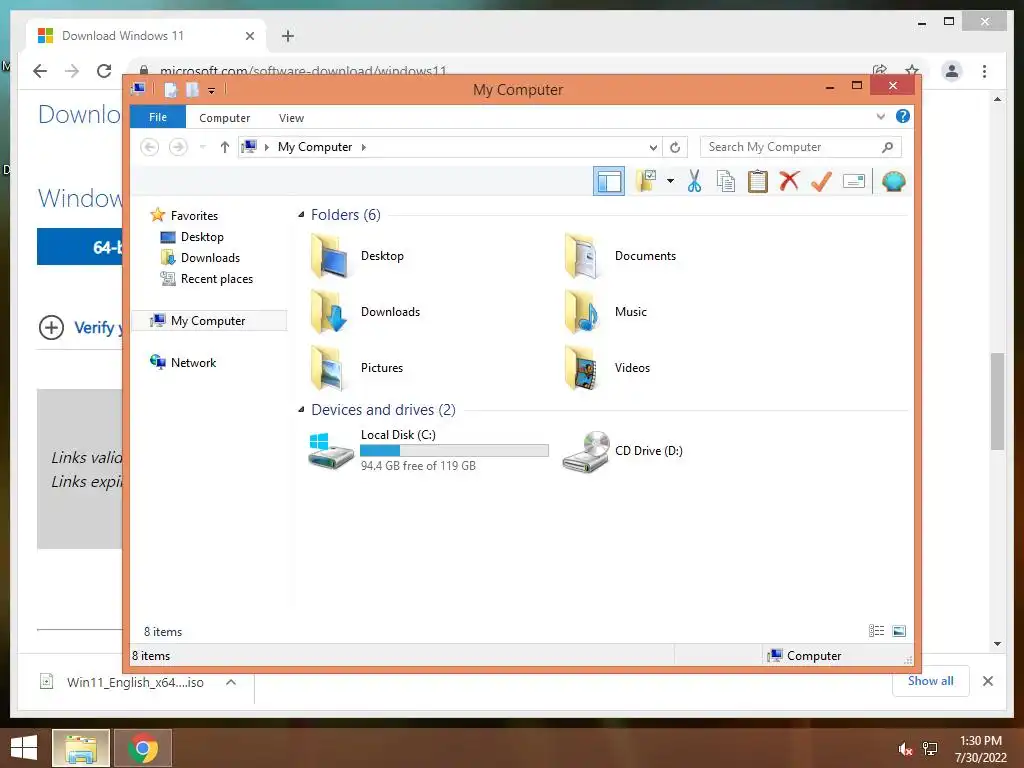The width and height of the screenshot is (1024, 768).
Task: Expand the ribbon with the chevron
Action: [880, 116]
